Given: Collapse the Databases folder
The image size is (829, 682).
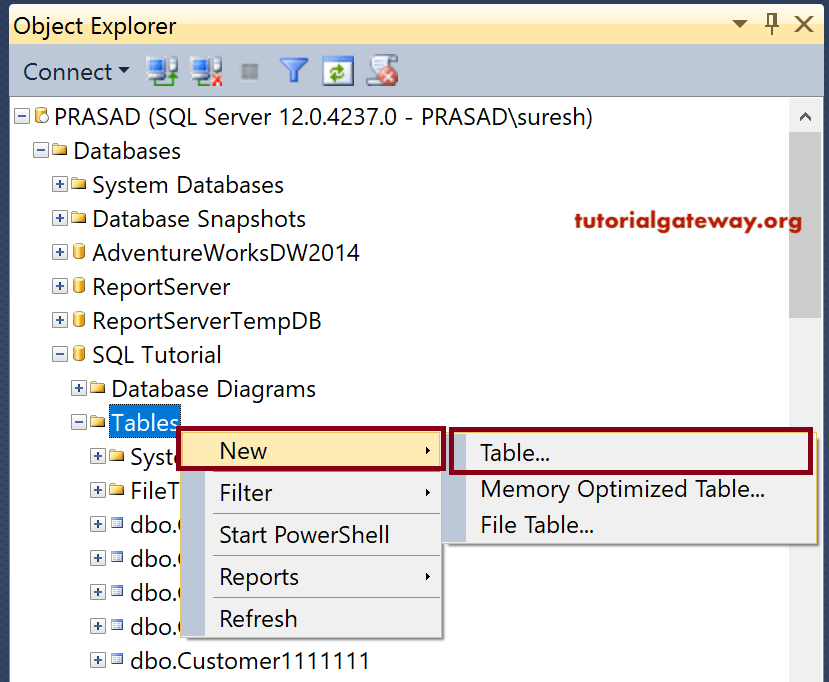Looking at the screenshot, I should (41, 150).
